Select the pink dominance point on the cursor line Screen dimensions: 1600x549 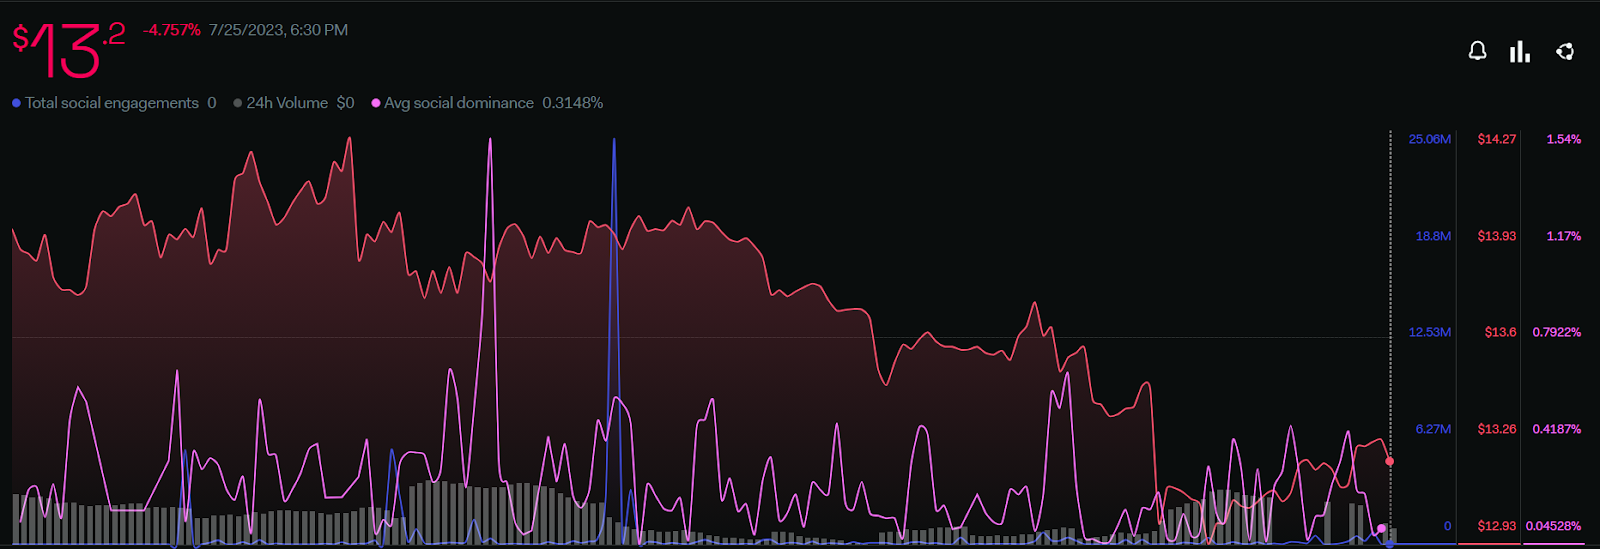click(1382, 528)
